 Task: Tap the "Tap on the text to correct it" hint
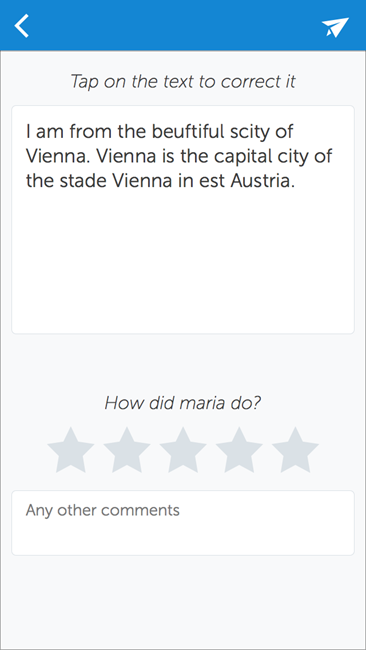point(183,81)
